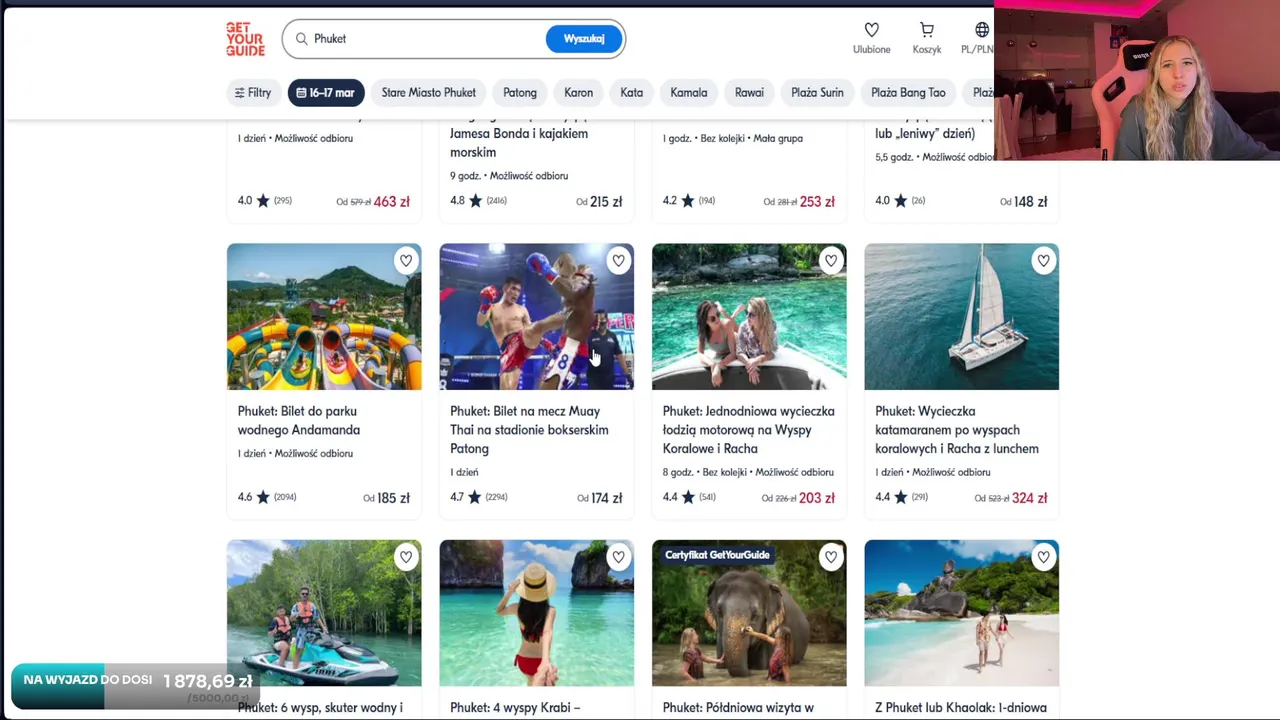Select the Kata filter chip

631,93
